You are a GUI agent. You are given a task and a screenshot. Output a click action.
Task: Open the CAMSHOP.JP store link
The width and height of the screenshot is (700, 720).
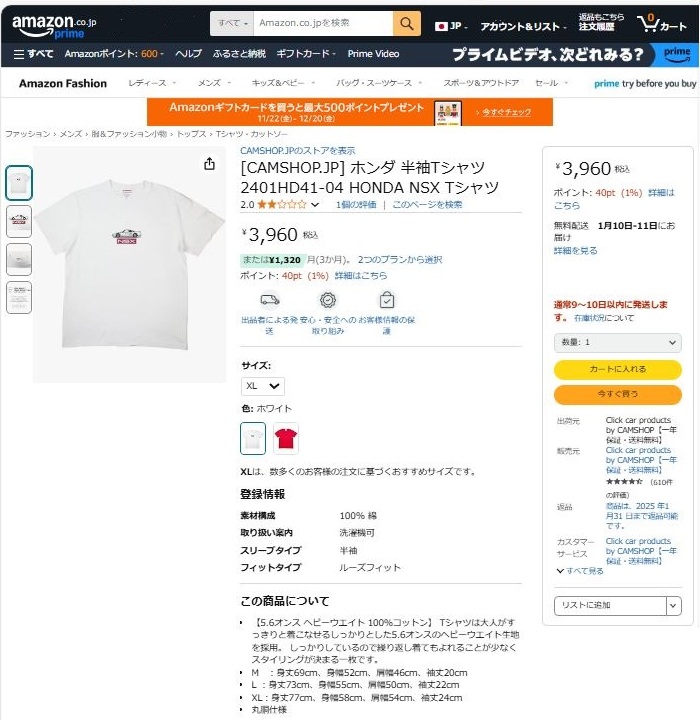click(x=298, y=151)
